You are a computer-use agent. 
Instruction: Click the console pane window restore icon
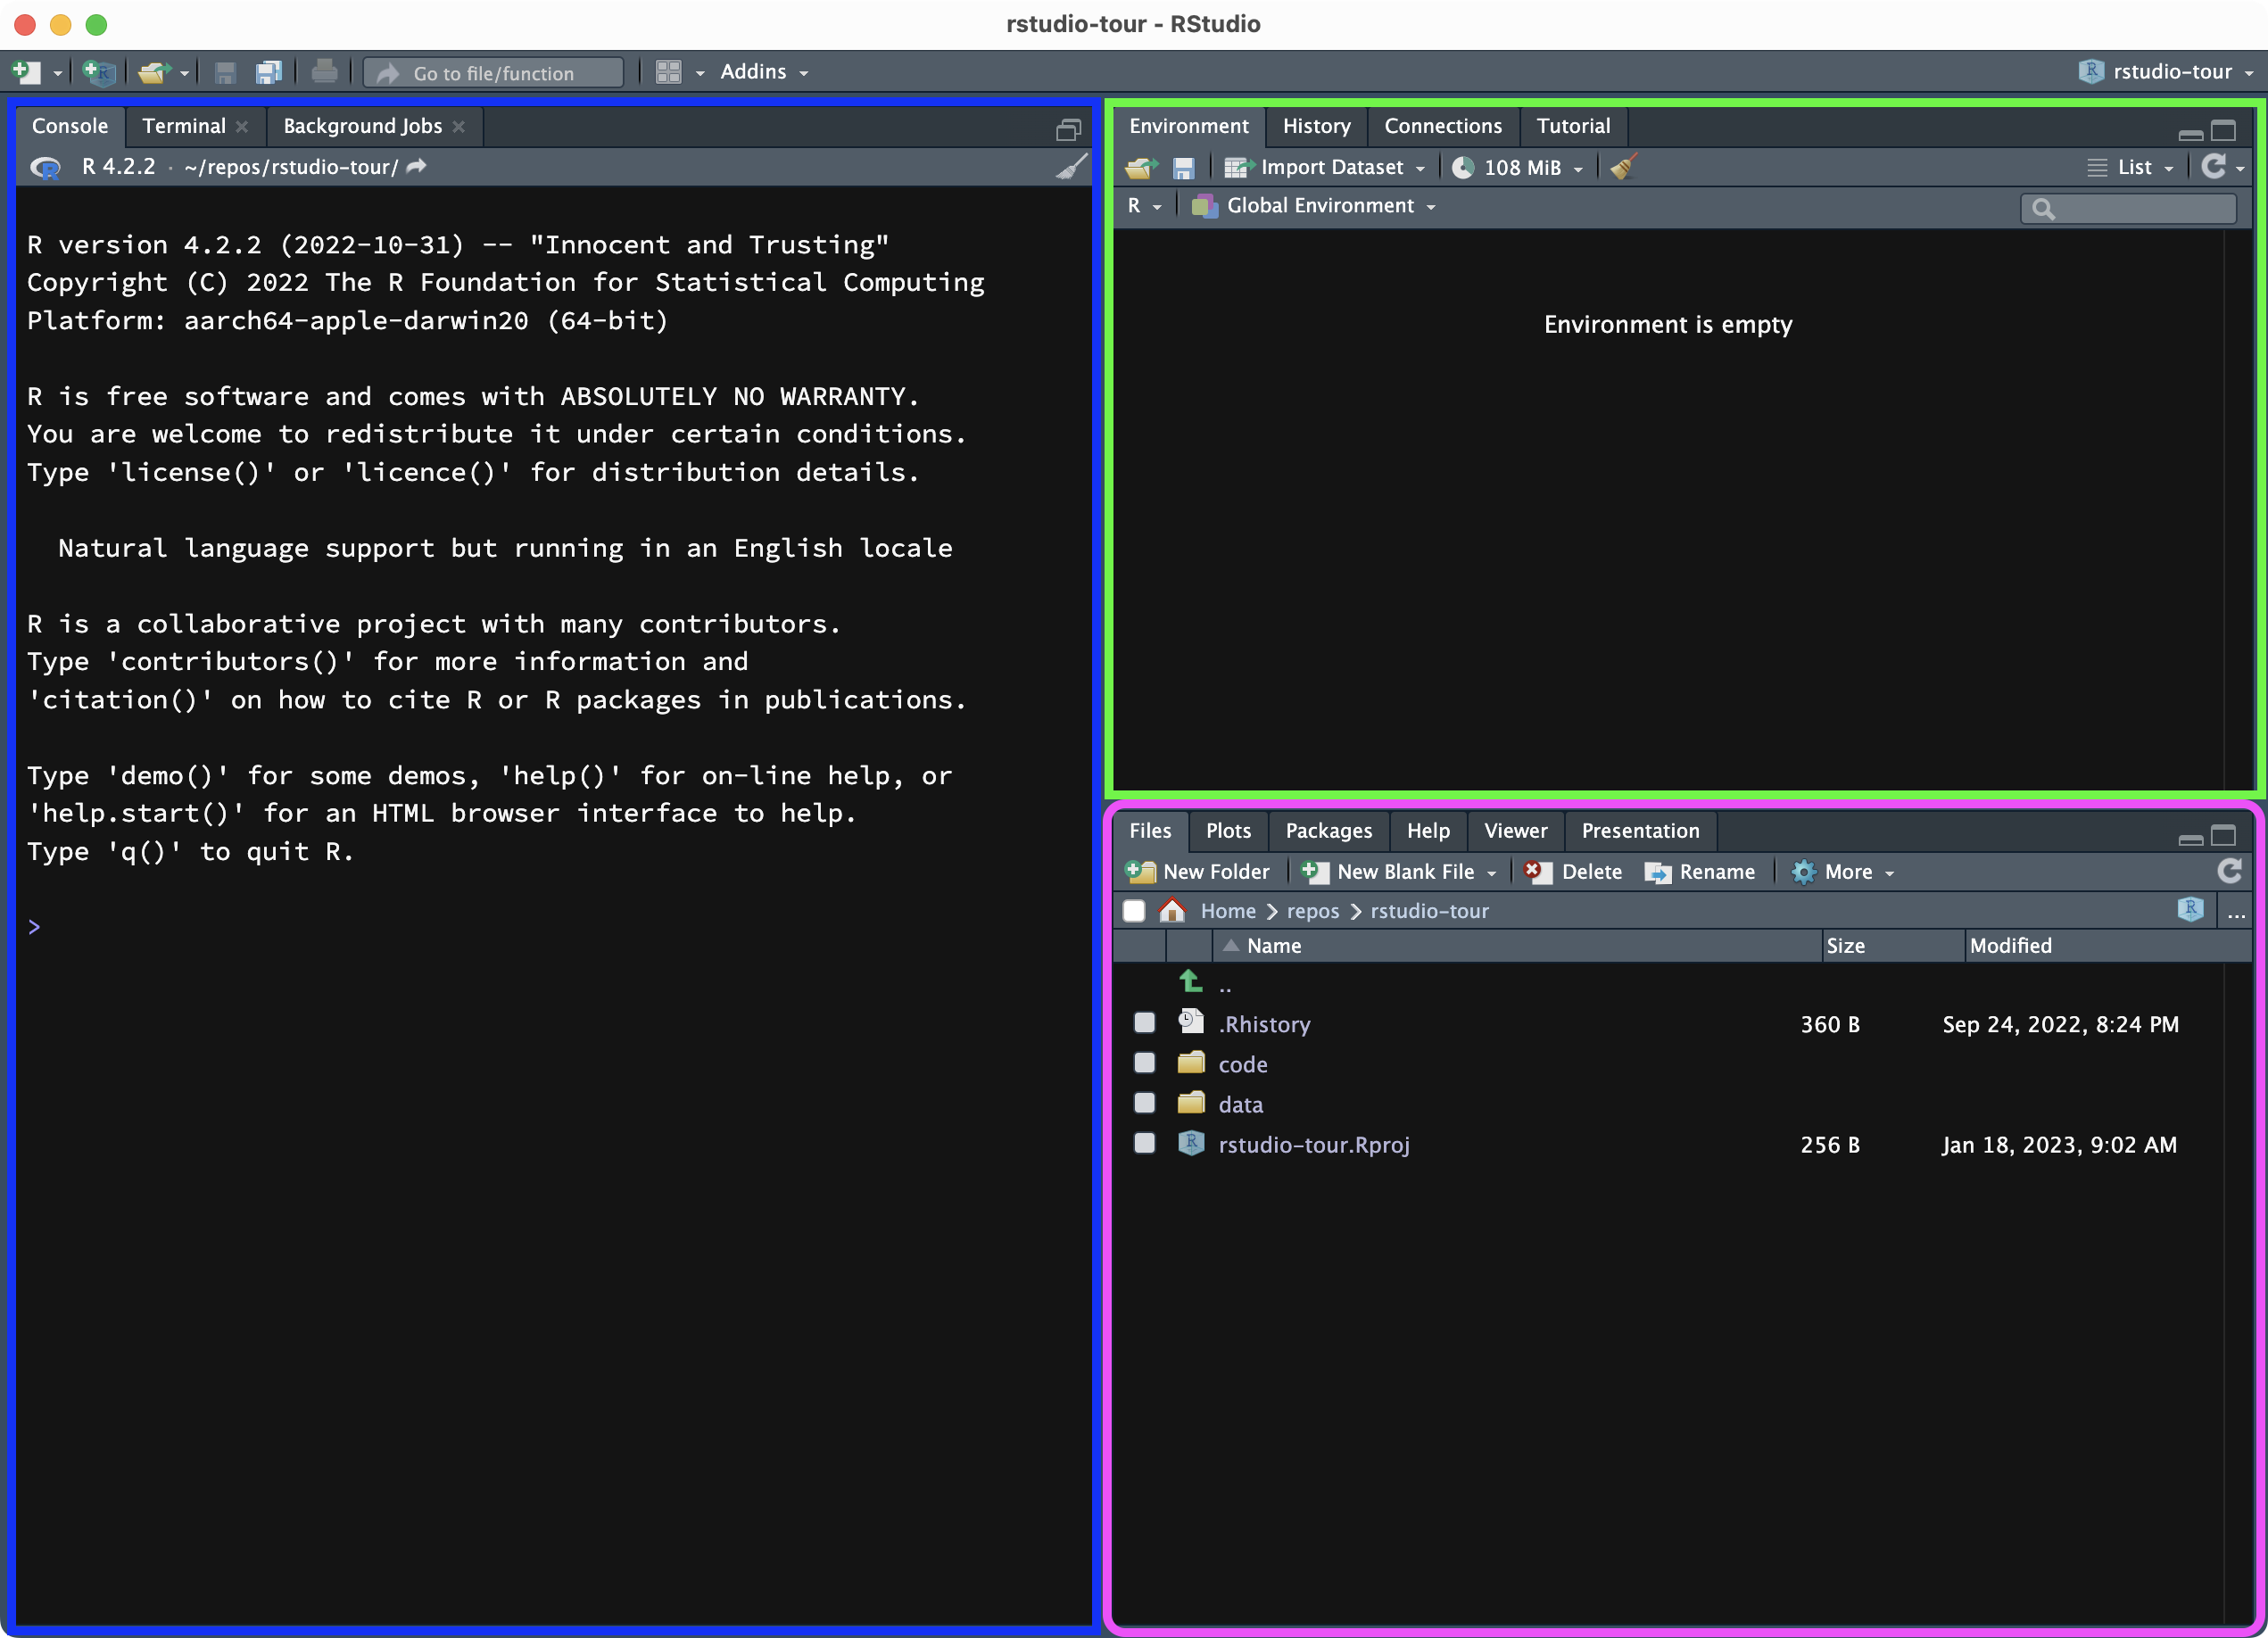click(1069, 129)
